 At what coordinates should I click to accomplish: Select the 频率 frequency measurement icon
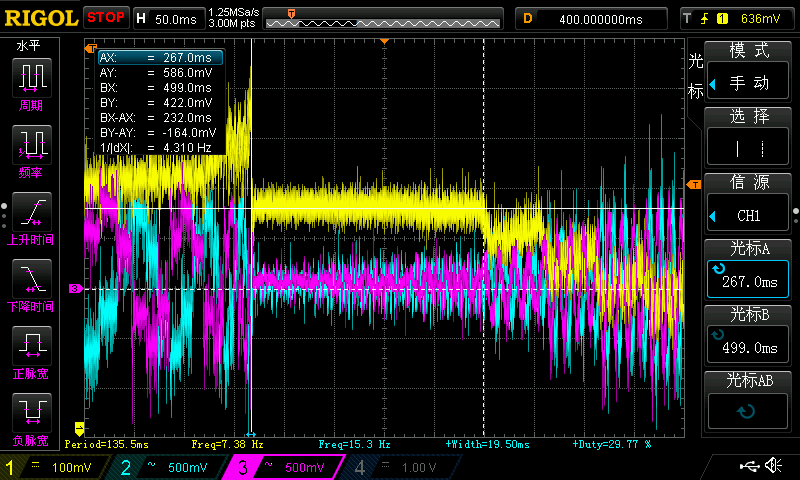tap(32, 146)
